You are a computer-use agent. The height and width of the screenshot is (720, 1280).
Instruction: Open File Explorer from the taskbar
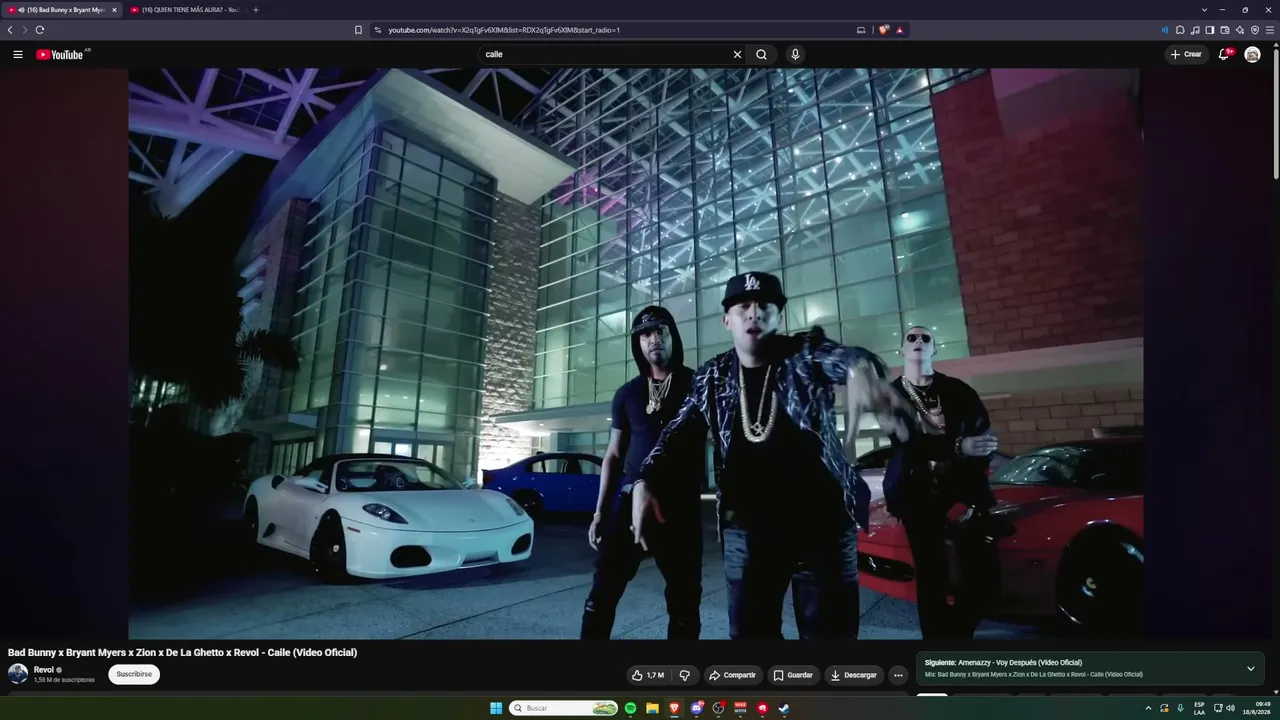click(652, 708)
